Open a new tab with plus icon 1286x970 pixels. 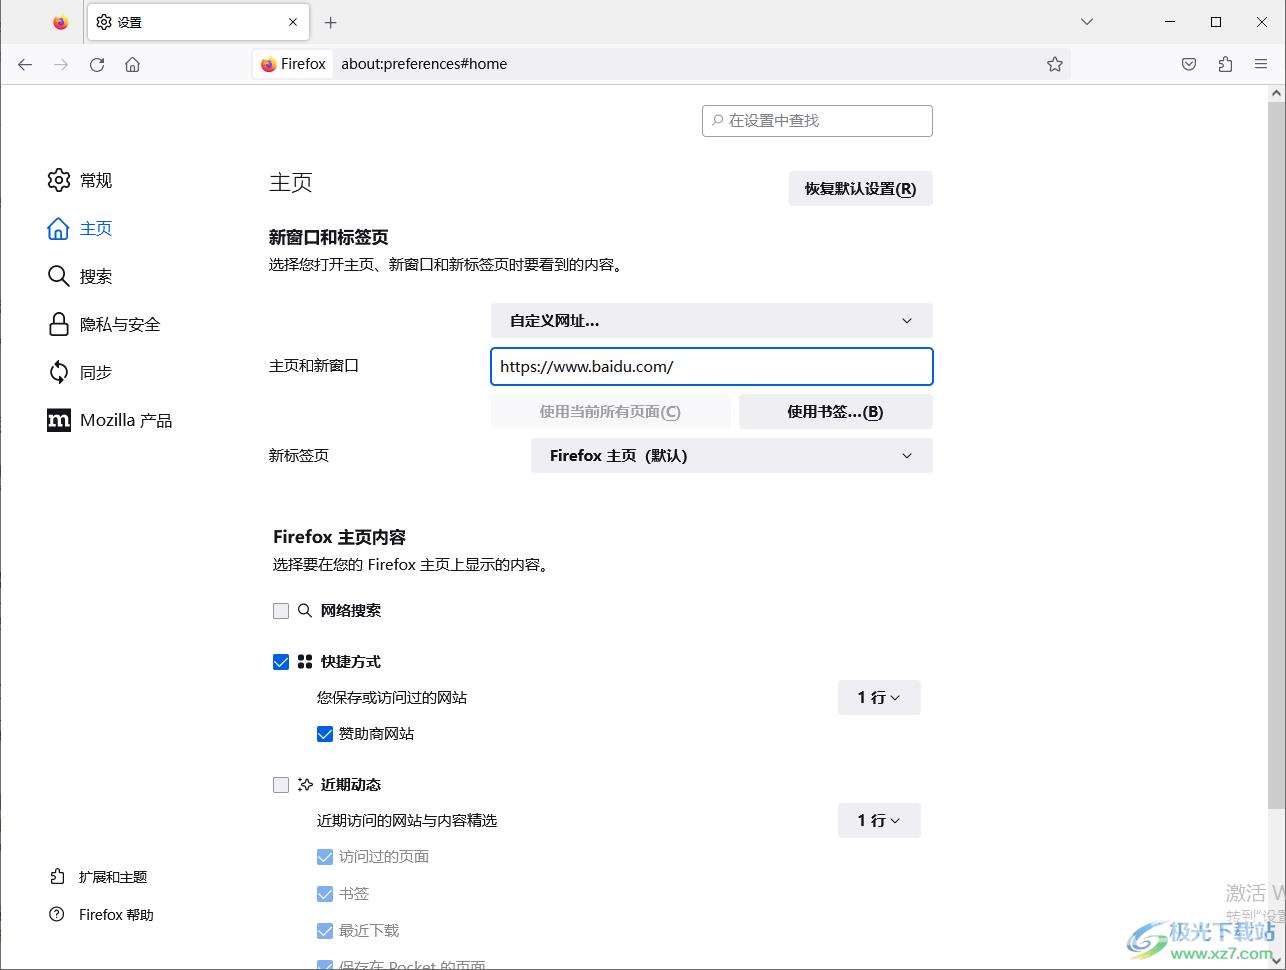(x=331, y=22)
